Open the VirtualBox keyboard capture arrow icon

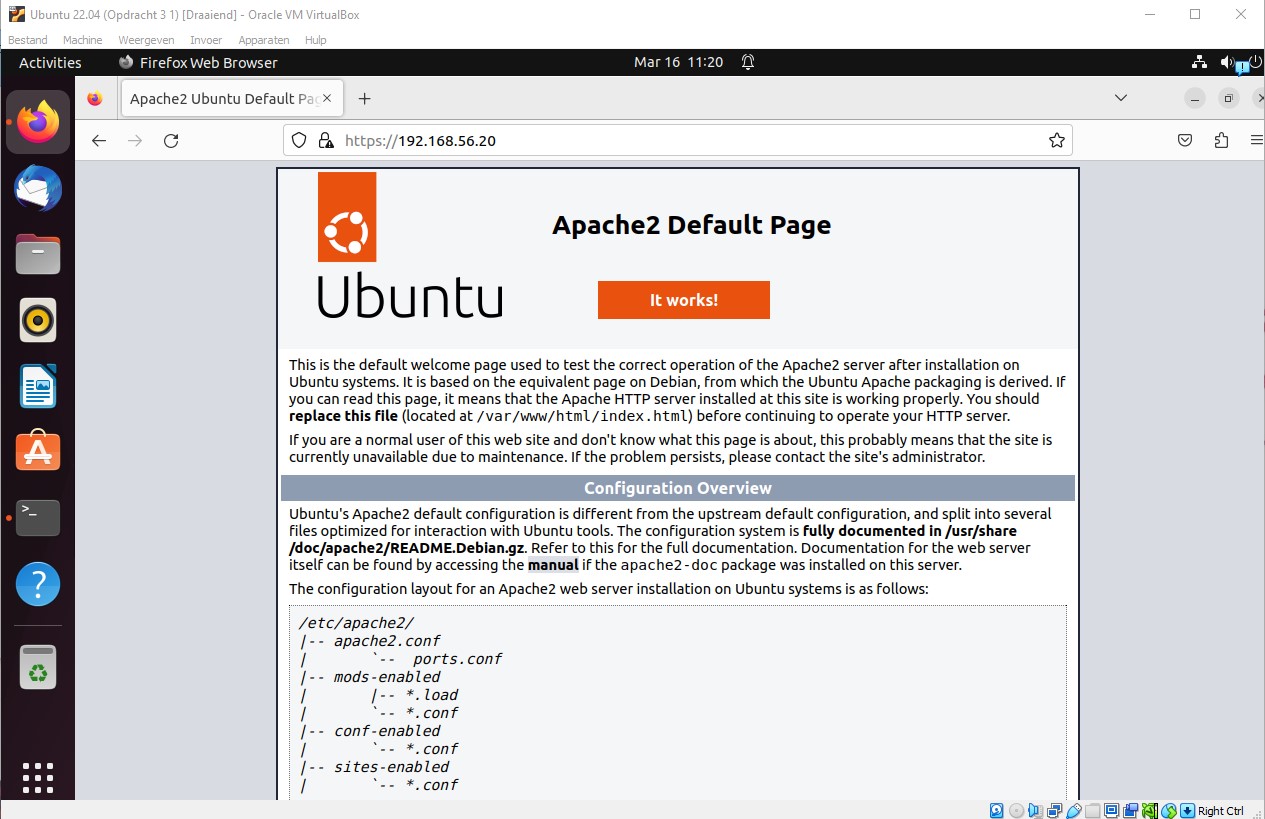(1187, 810)
